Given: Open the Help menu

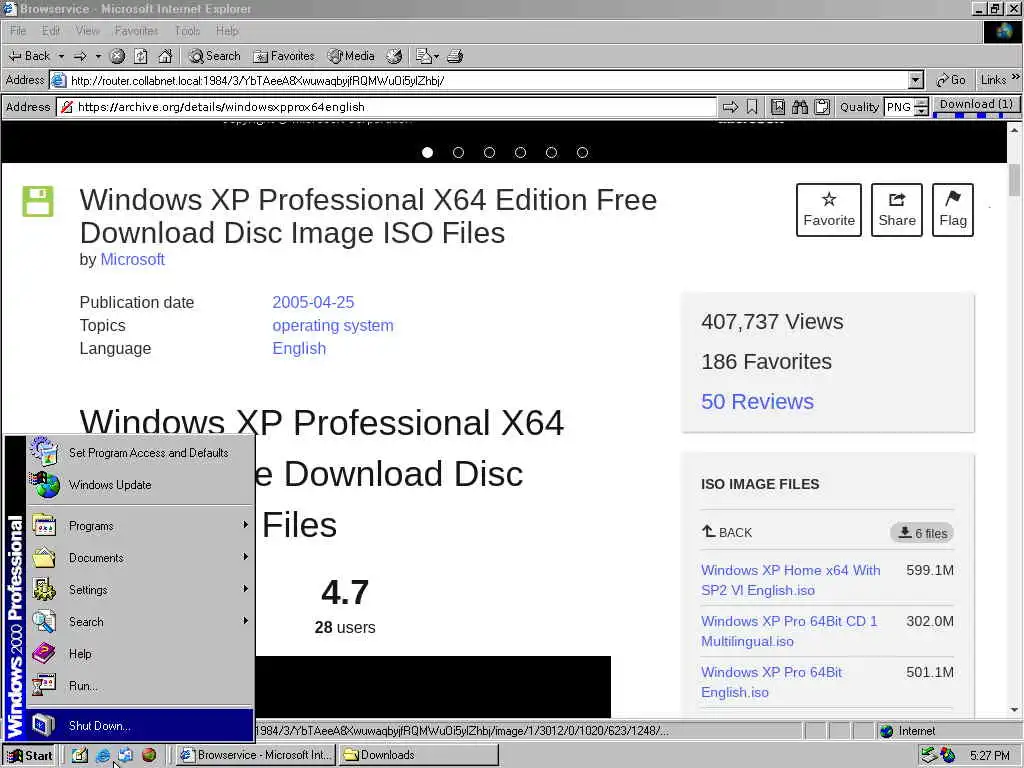Looking at the screenshot, I should [227, 31].
